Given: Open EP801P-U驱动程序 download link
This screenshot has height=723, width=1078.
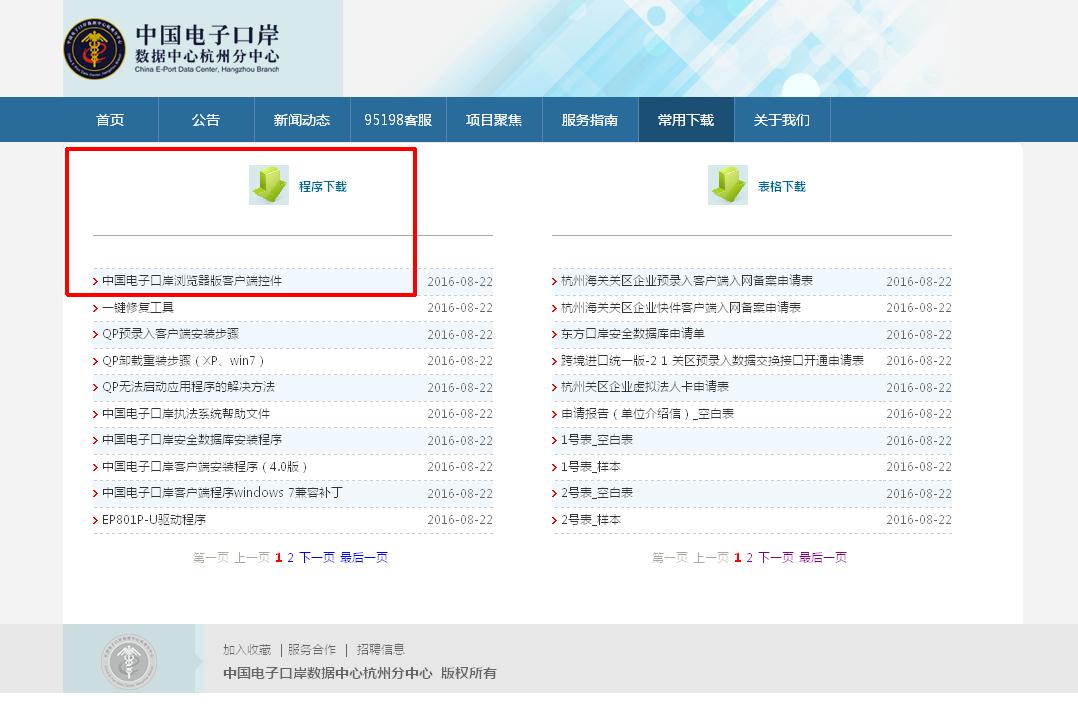Looking at the screenshot, I should [x=154, y=520].
